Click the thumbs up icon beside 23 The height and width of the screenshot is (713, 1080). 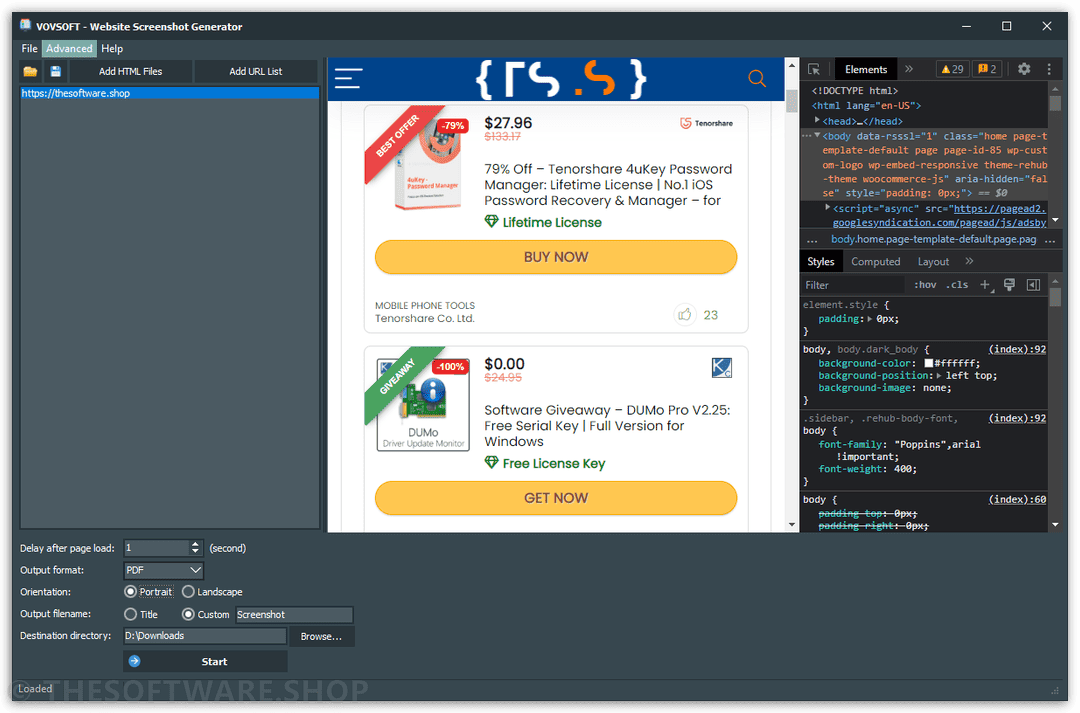tap(685, 315)
